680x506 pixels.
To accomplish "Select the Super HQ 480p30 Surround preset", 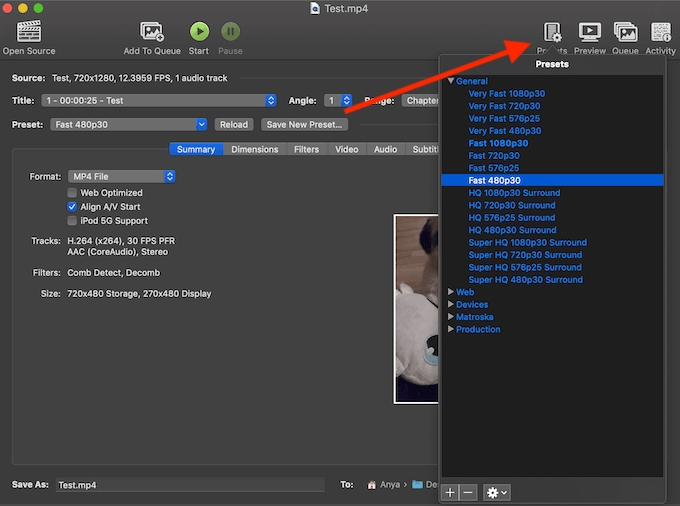I will pos(526,280).
